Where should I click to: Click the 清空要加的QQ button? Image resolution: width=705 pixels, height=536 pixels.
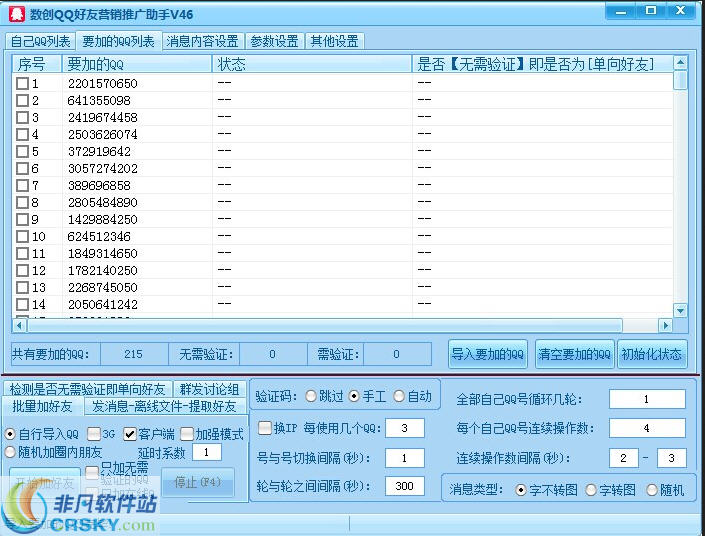(575, 354)
